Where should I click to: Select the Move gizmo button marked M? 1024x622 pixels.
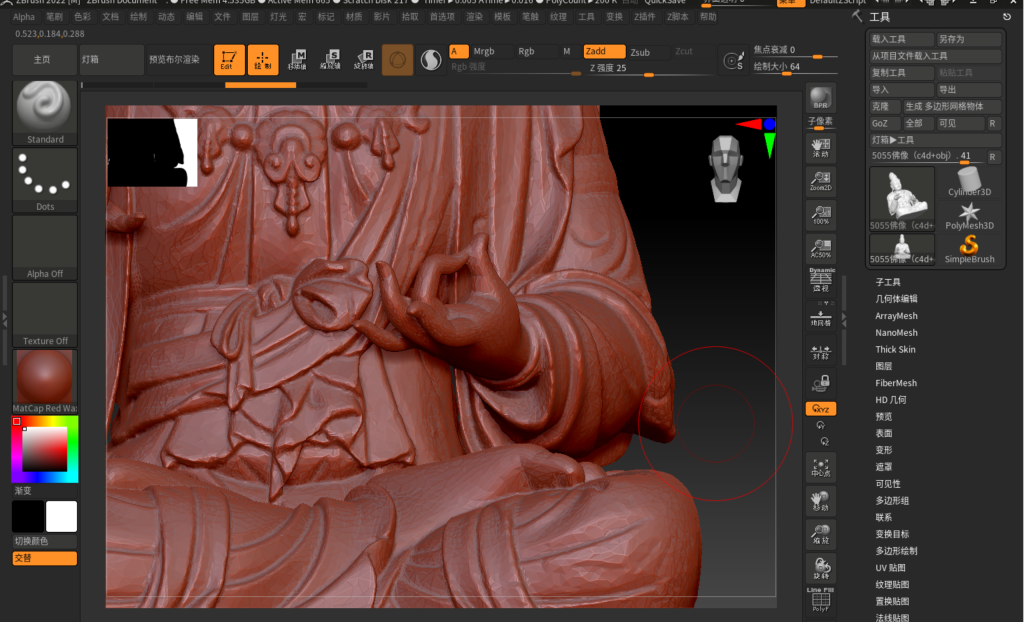point(297,59)
